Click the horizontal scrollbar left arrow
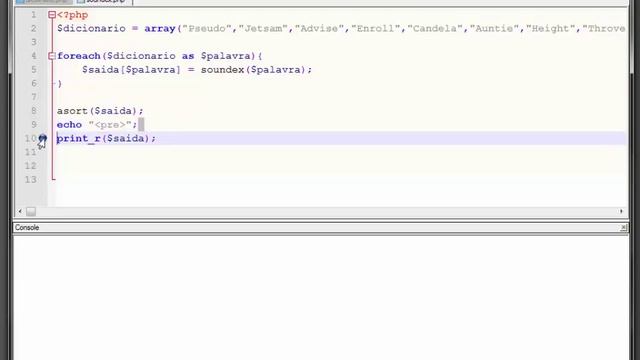The image size is (640, 360). point(20,211)
